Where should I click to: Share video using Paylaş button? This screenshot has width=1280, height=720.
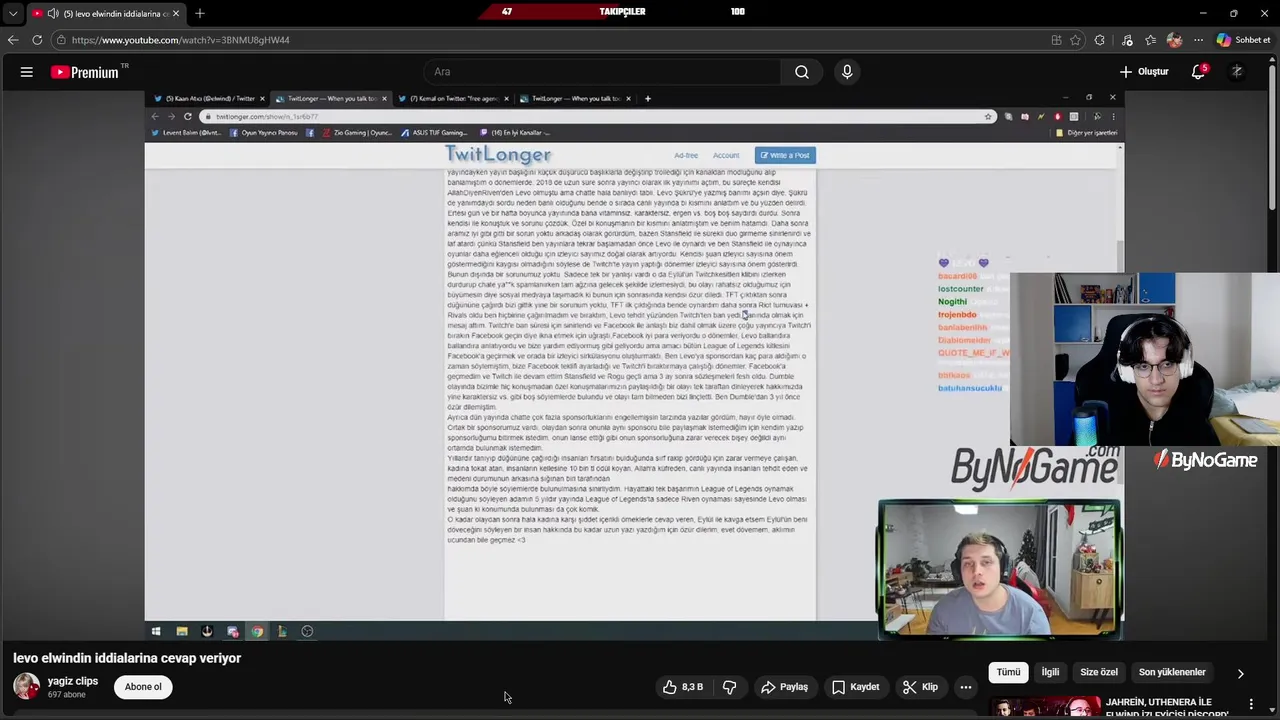coord(784,687)
